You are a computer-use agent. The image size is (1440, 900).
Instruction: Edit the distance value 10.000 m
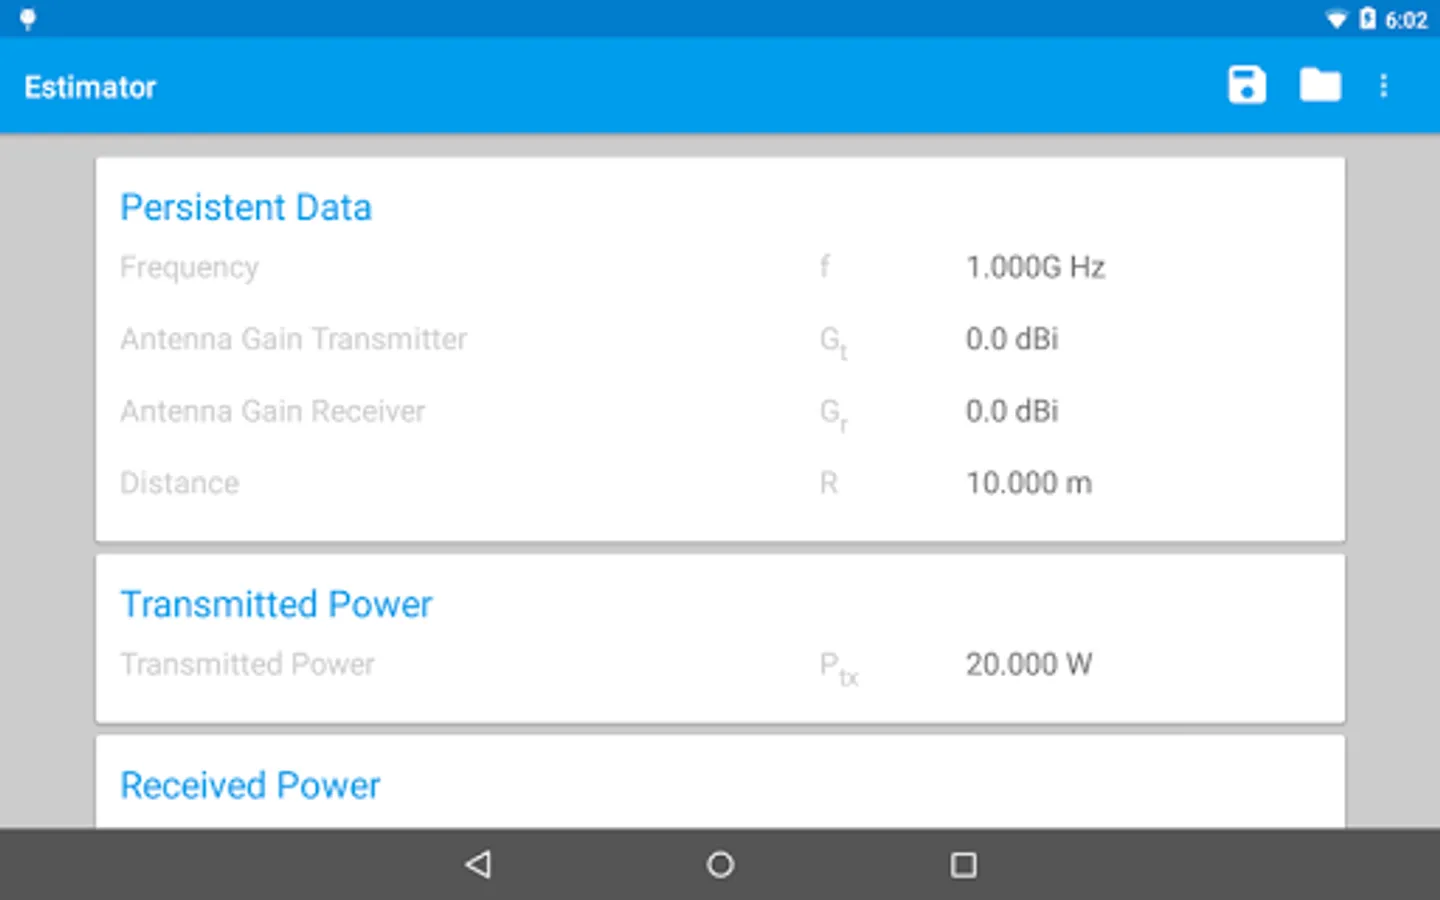(1028, 483)
